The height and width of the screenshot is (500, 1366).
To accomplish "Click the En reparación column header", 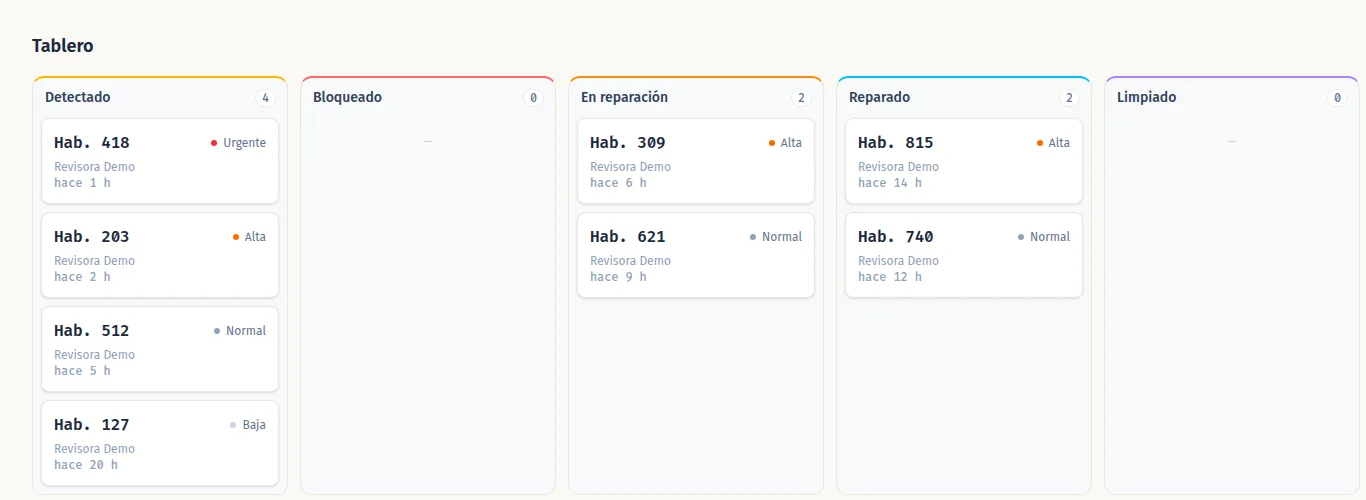I will pos(624,97).
